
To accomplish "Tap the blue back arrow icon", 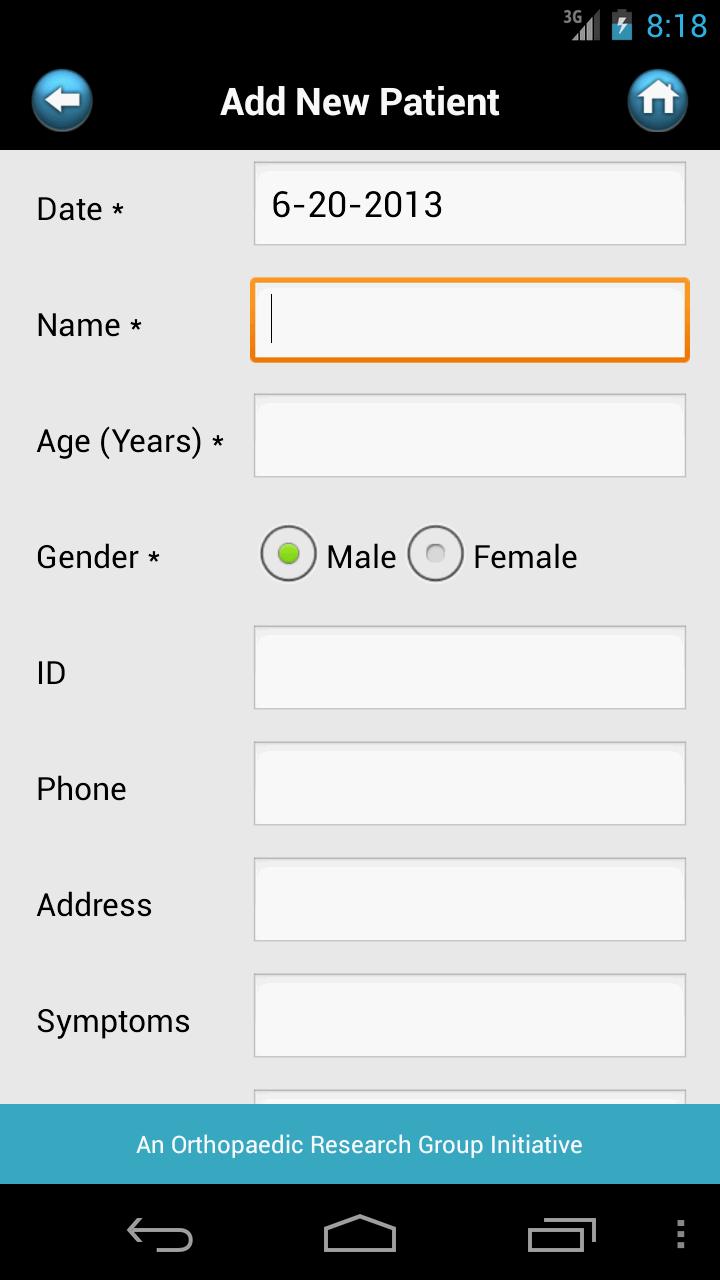I will pyautogui.click(x=62, y=101).
